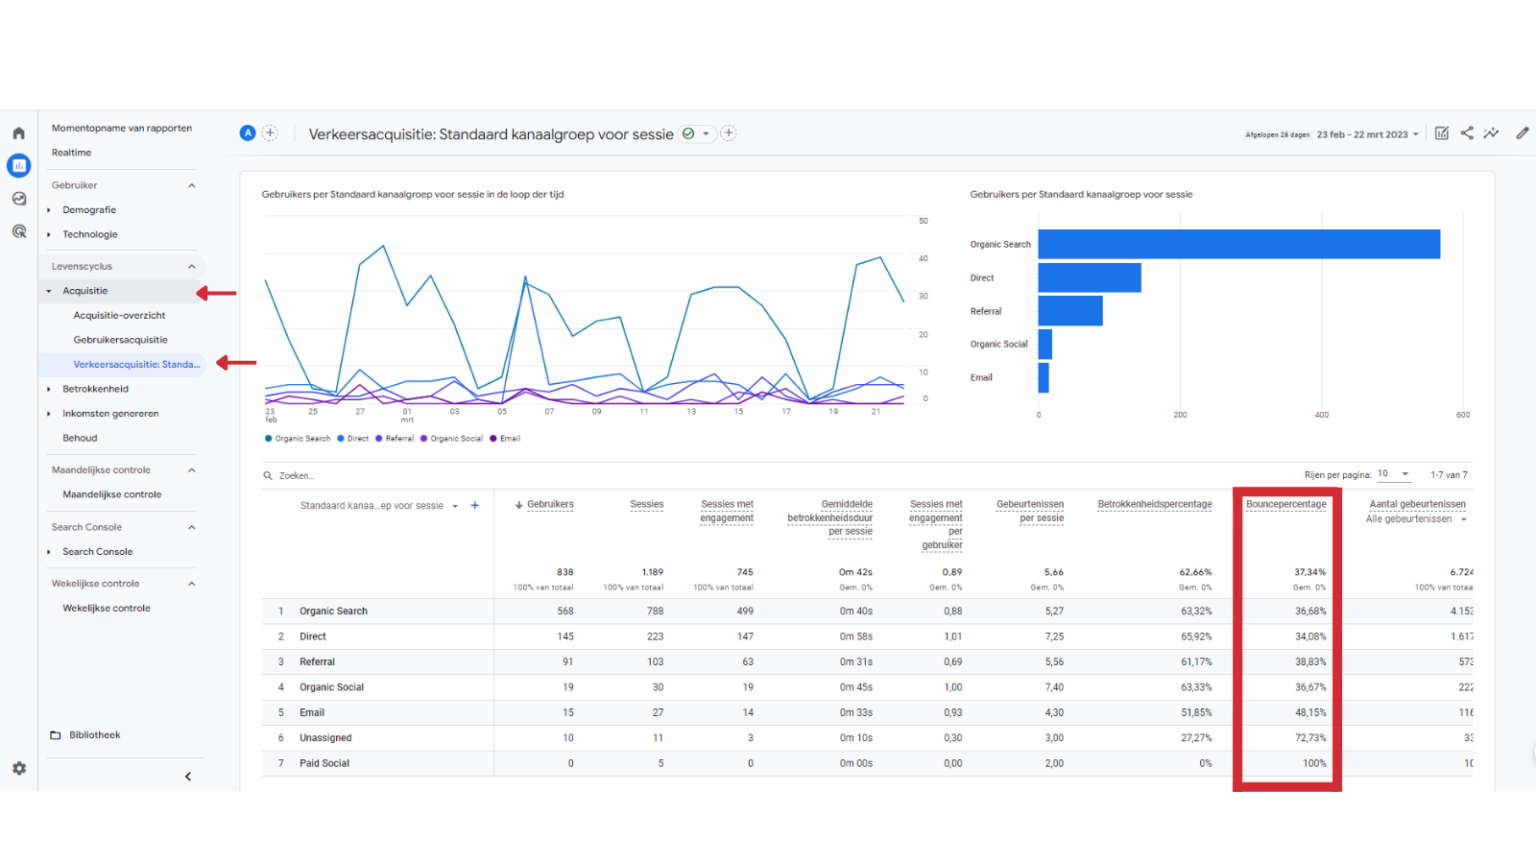Open Gebruikersacquisitie report
This screenshot has height=864, width=1536.
[120, 340]
